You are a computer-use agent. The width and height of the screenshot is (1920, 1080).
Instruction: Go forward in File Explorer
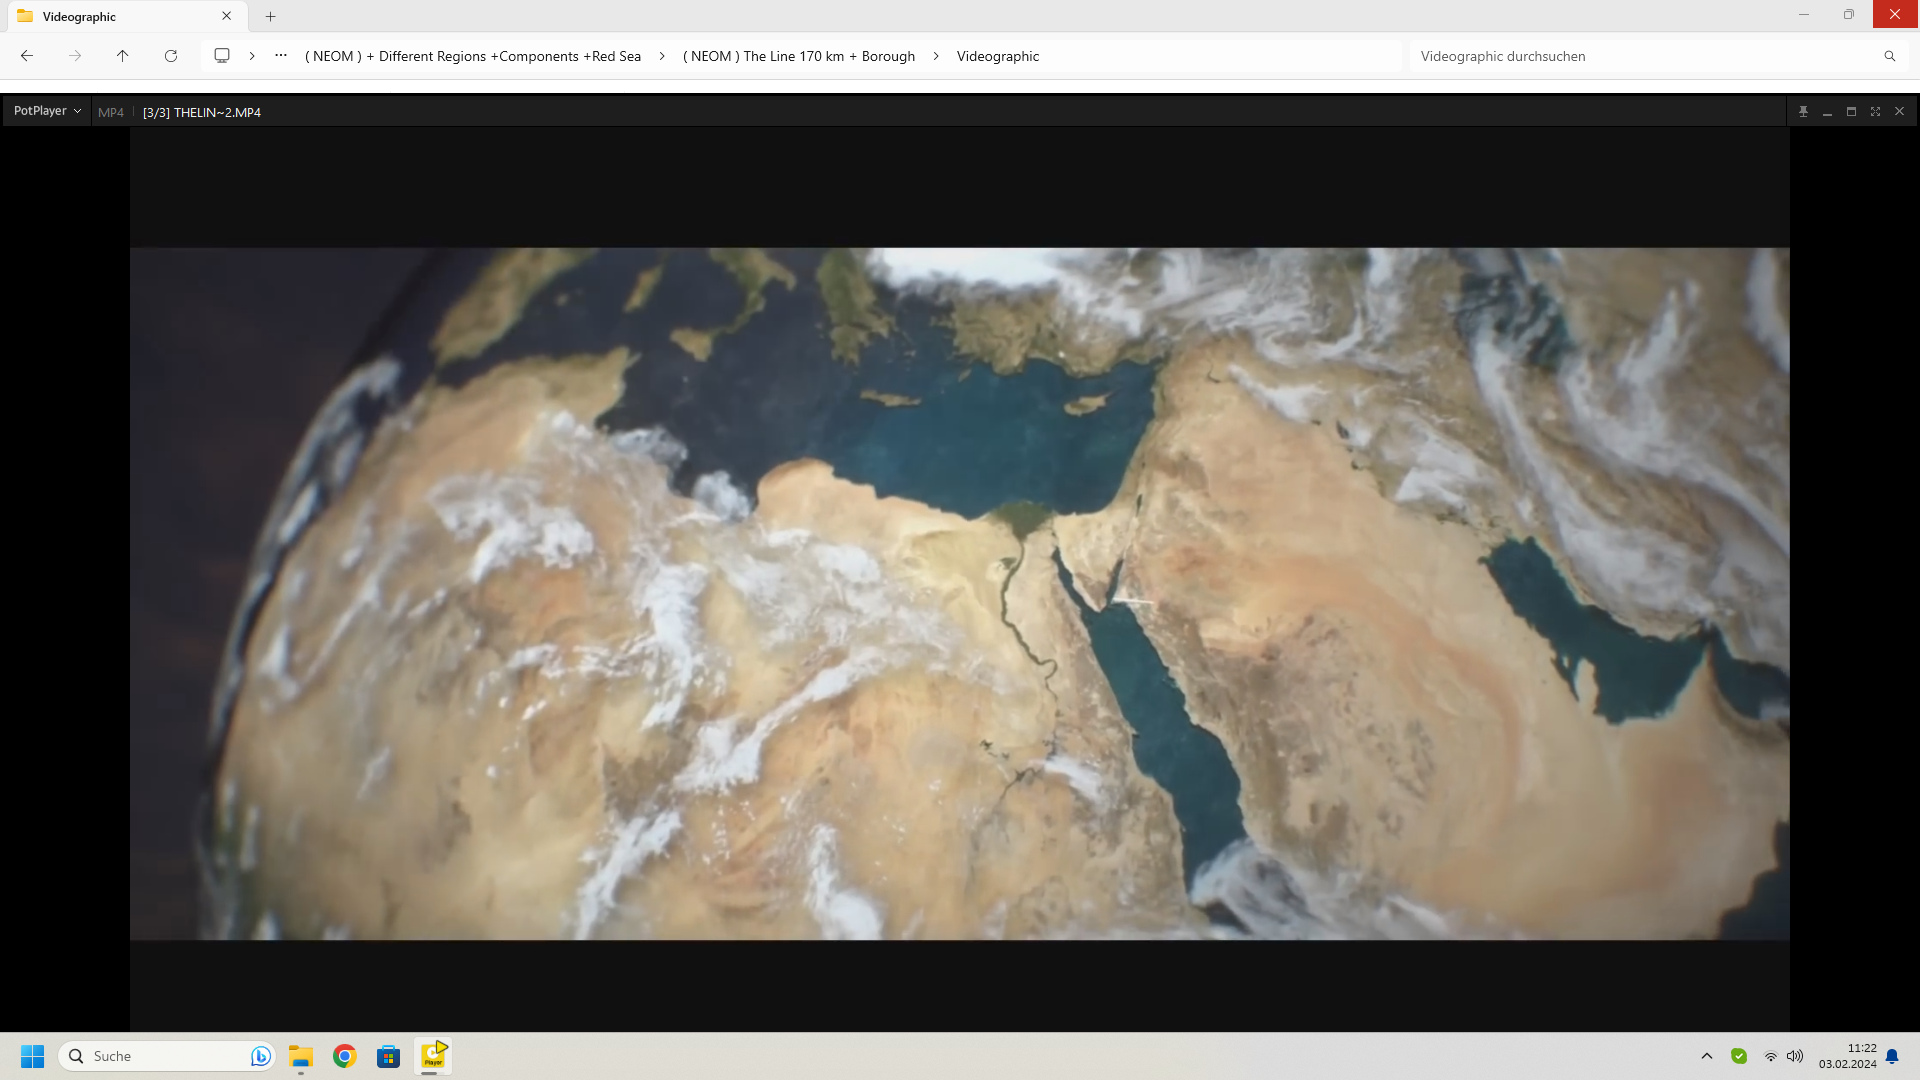coord(75,56)
